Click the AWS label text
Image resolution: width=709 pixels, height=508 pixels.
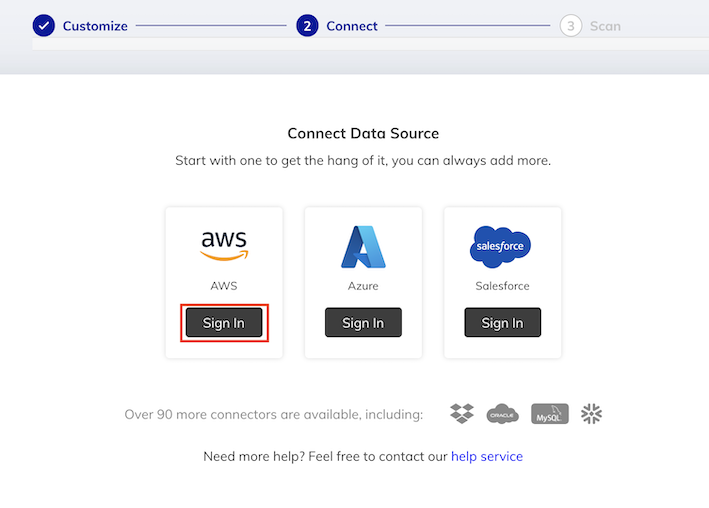pos(224,286)
